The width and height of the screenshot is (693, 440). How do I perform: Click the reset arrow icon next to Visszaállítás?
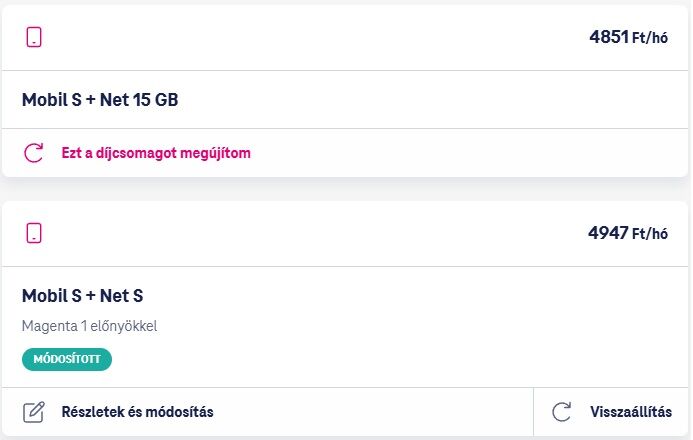pyautogui.click(x=562, y=412)
